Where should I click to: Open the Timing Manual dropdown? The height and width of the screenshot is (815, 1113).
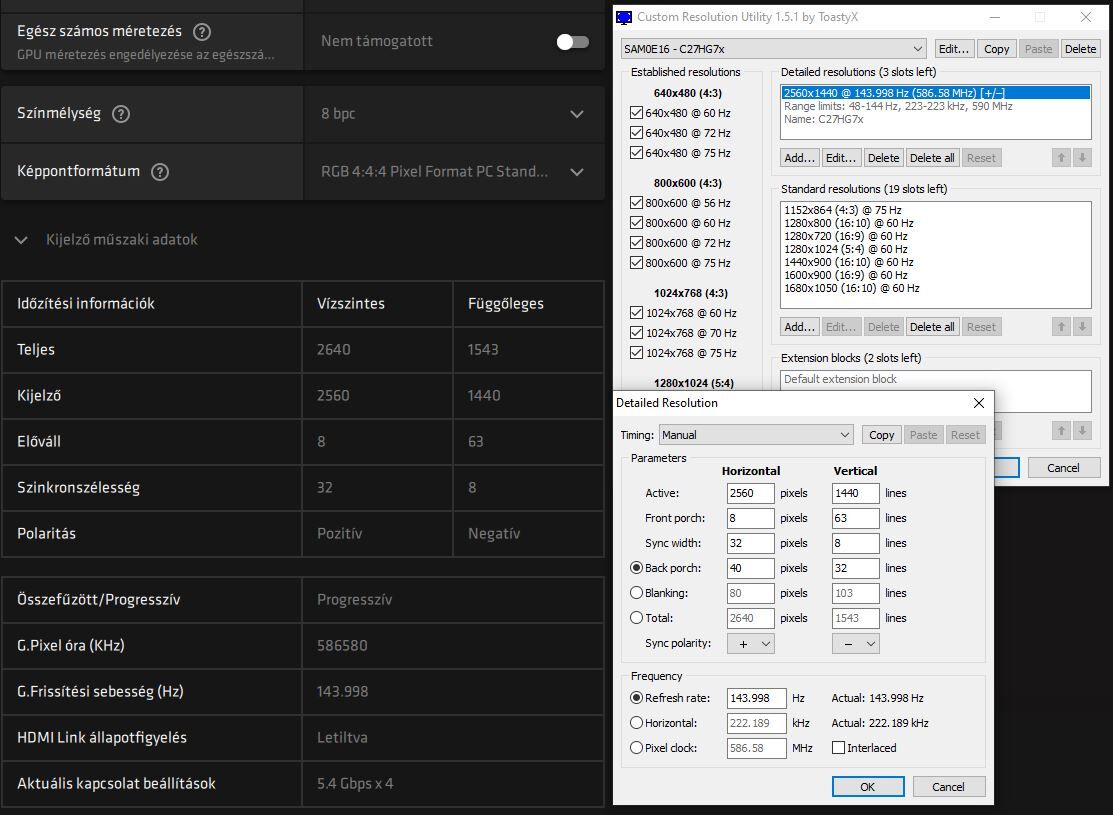pos(756,434)
